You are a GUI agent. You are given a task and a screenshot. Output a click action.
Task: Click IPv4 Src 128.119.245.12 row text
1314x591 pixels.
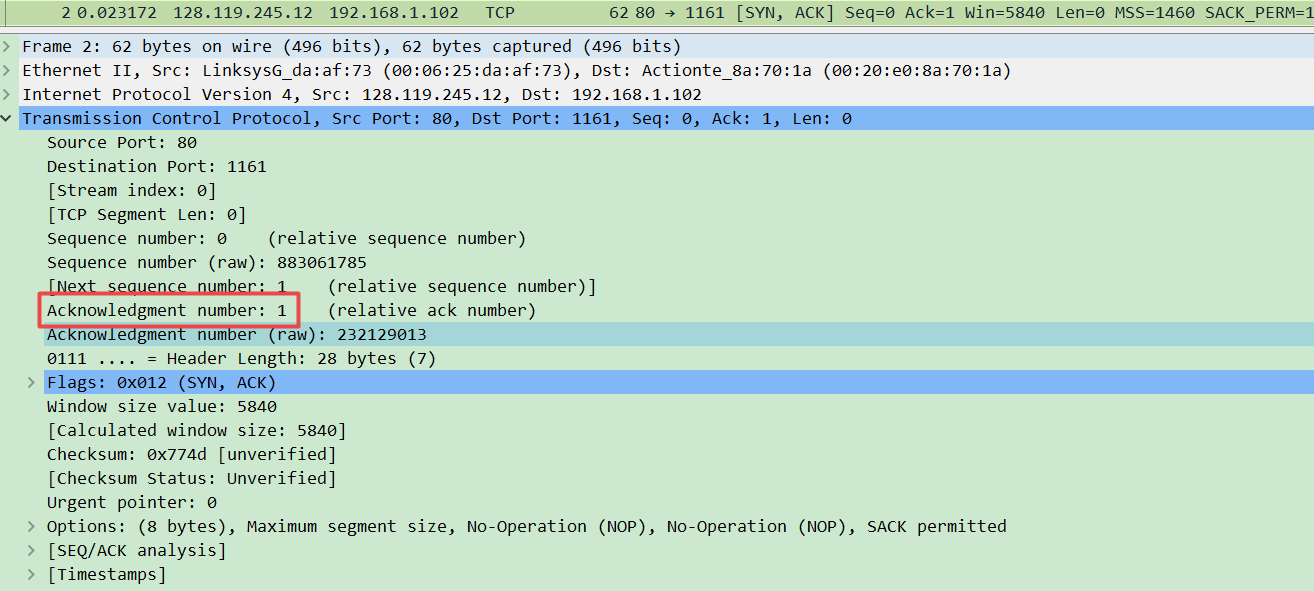click(x=362, y=95)
